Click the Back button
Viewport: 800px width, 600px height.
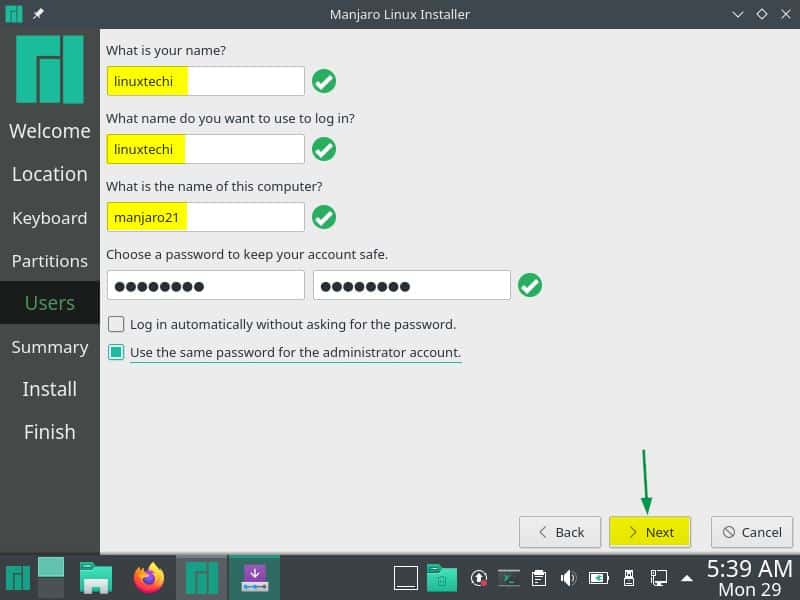coord(560,532)
